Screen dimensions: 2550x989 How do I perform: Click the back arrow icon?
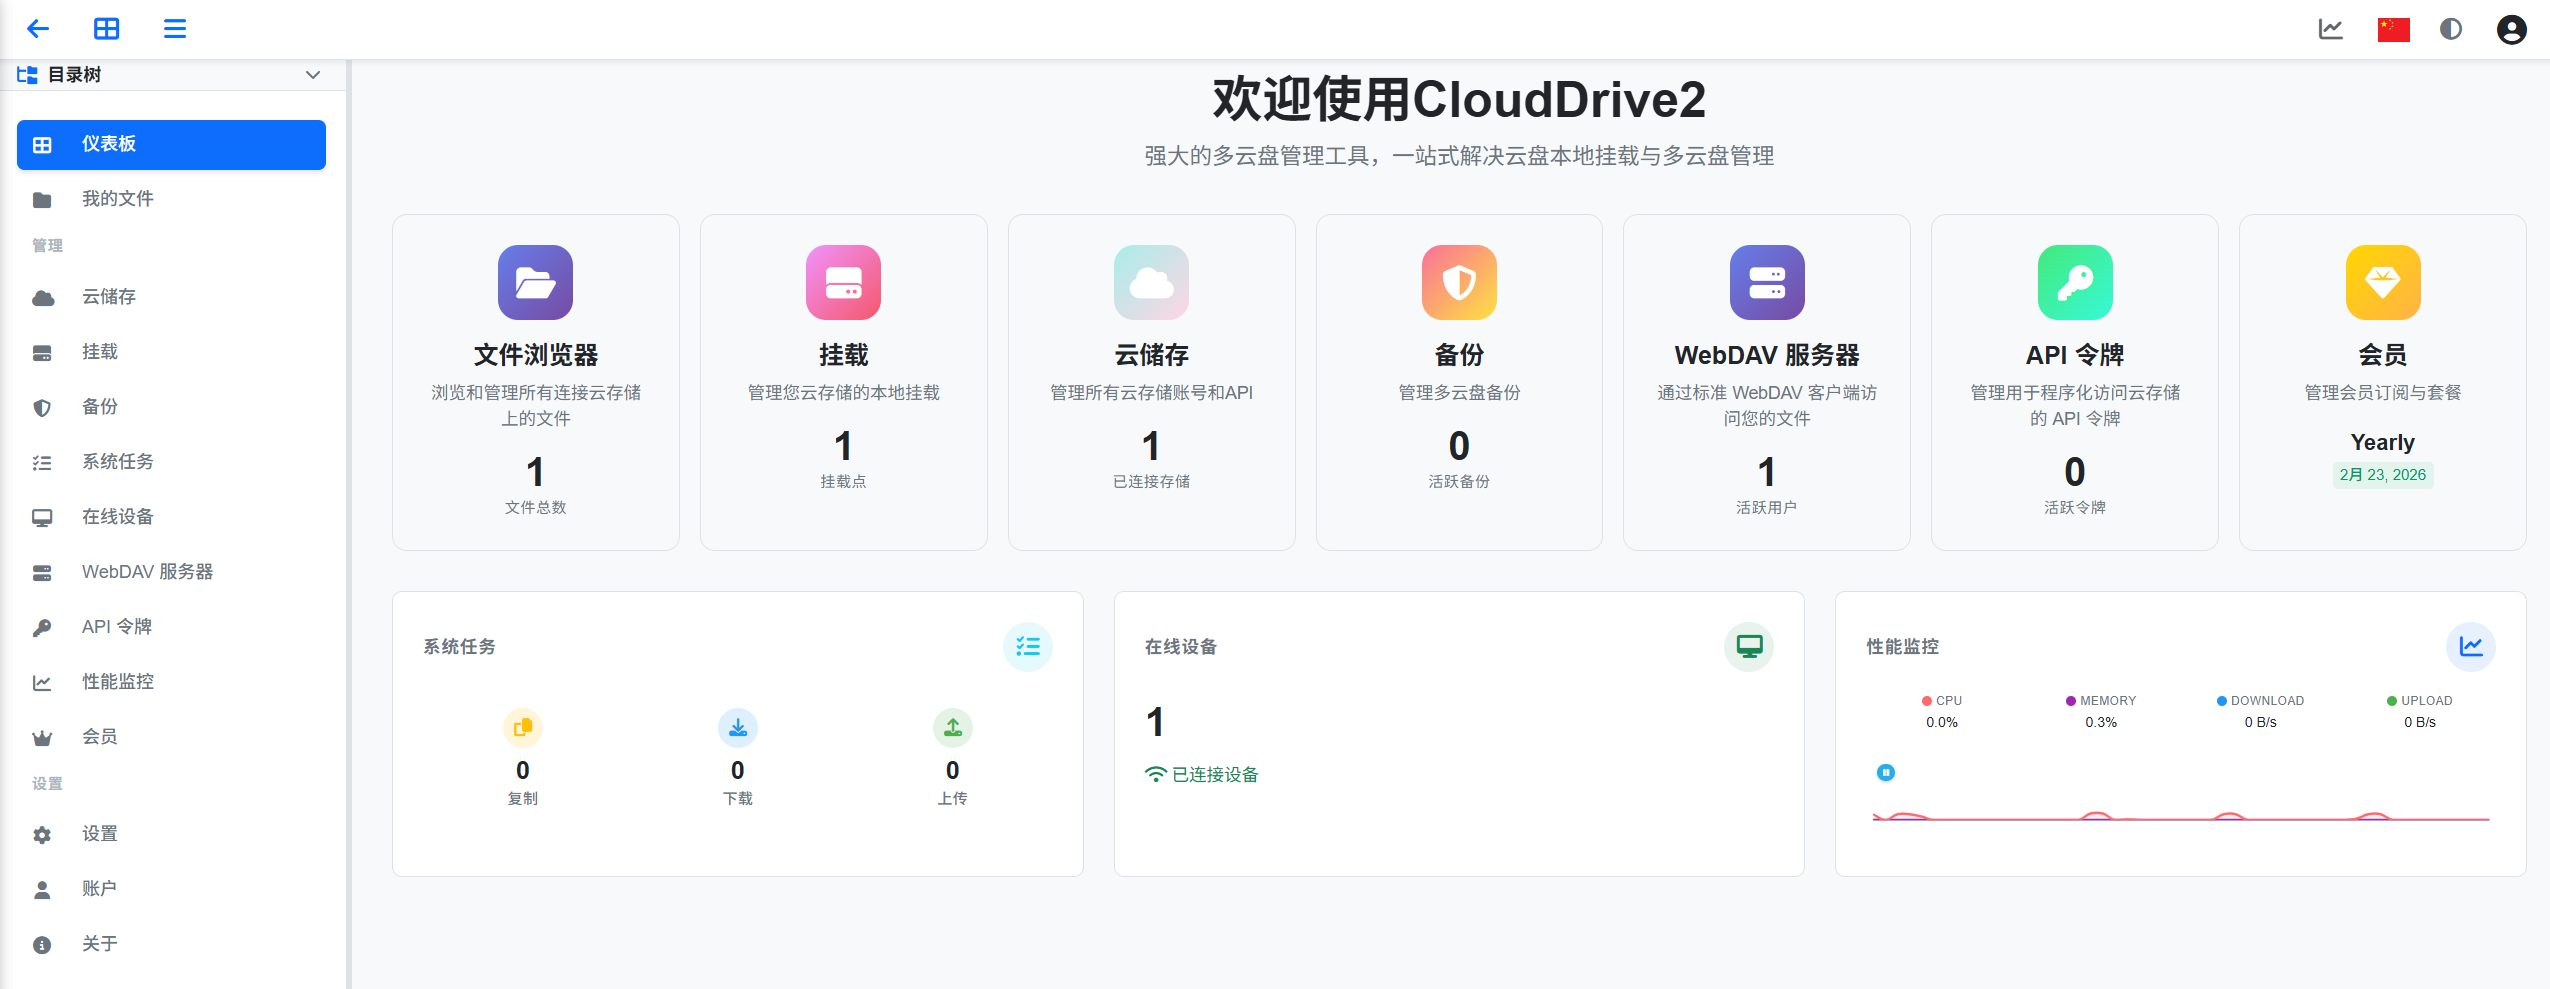38,29
